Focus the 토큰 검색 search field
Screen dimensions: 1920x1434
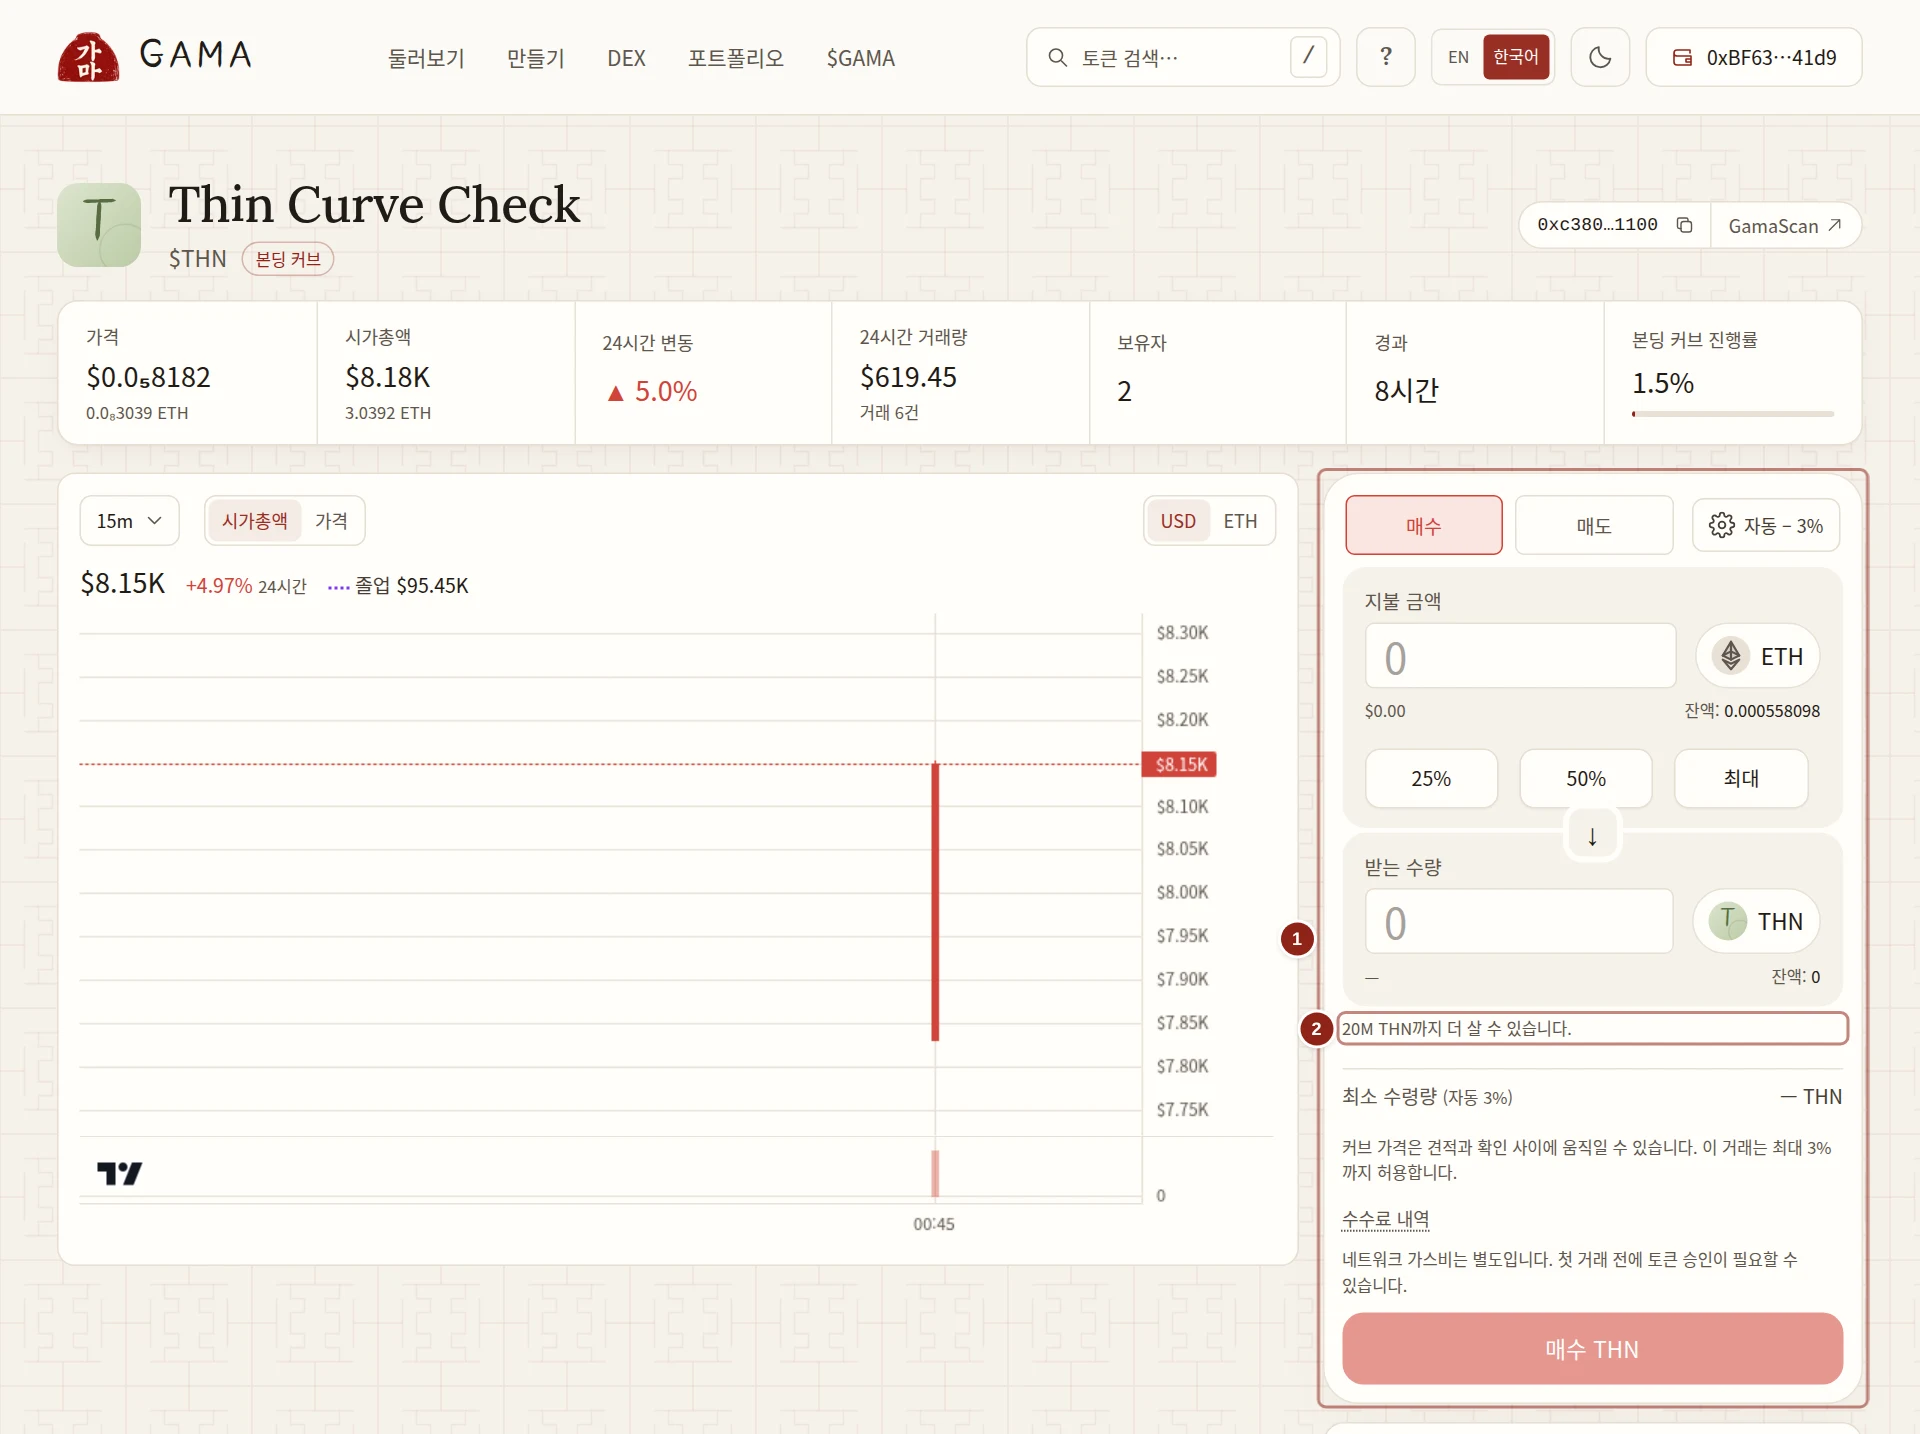coord(1183,57)
